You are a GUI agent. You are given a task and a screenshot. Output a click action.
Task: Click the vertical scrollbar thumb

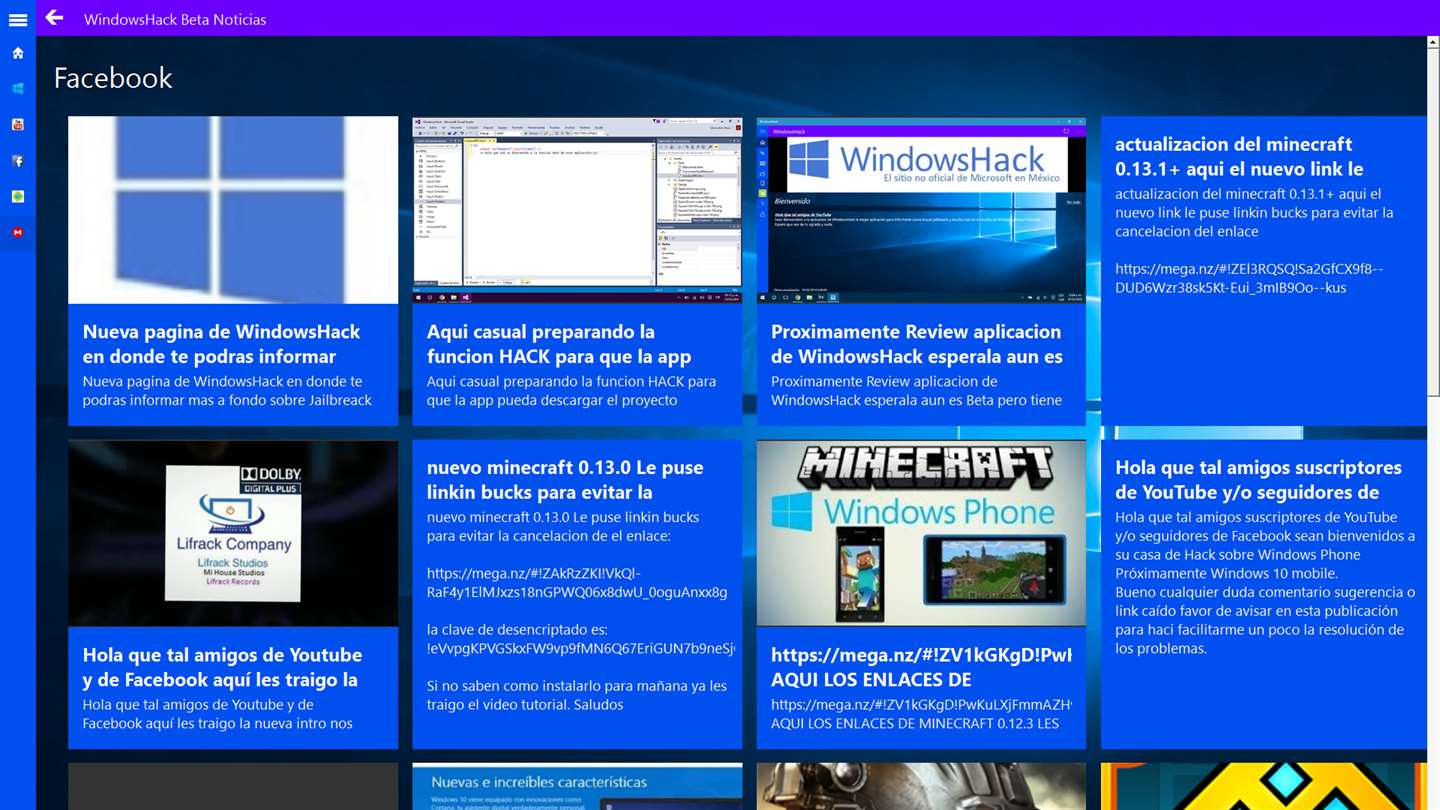click(1433, 222)
